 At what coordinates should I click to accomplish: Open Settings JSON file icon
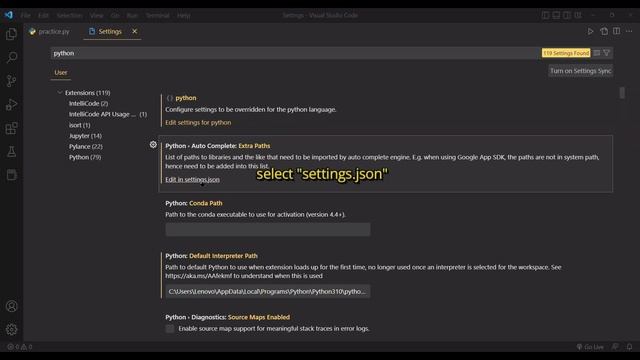click(604, 31)
